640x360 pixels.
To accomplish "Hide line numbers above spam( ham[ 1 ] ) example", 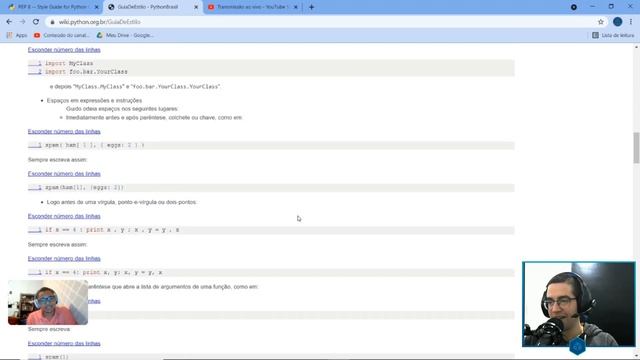I will pos(64,131).
